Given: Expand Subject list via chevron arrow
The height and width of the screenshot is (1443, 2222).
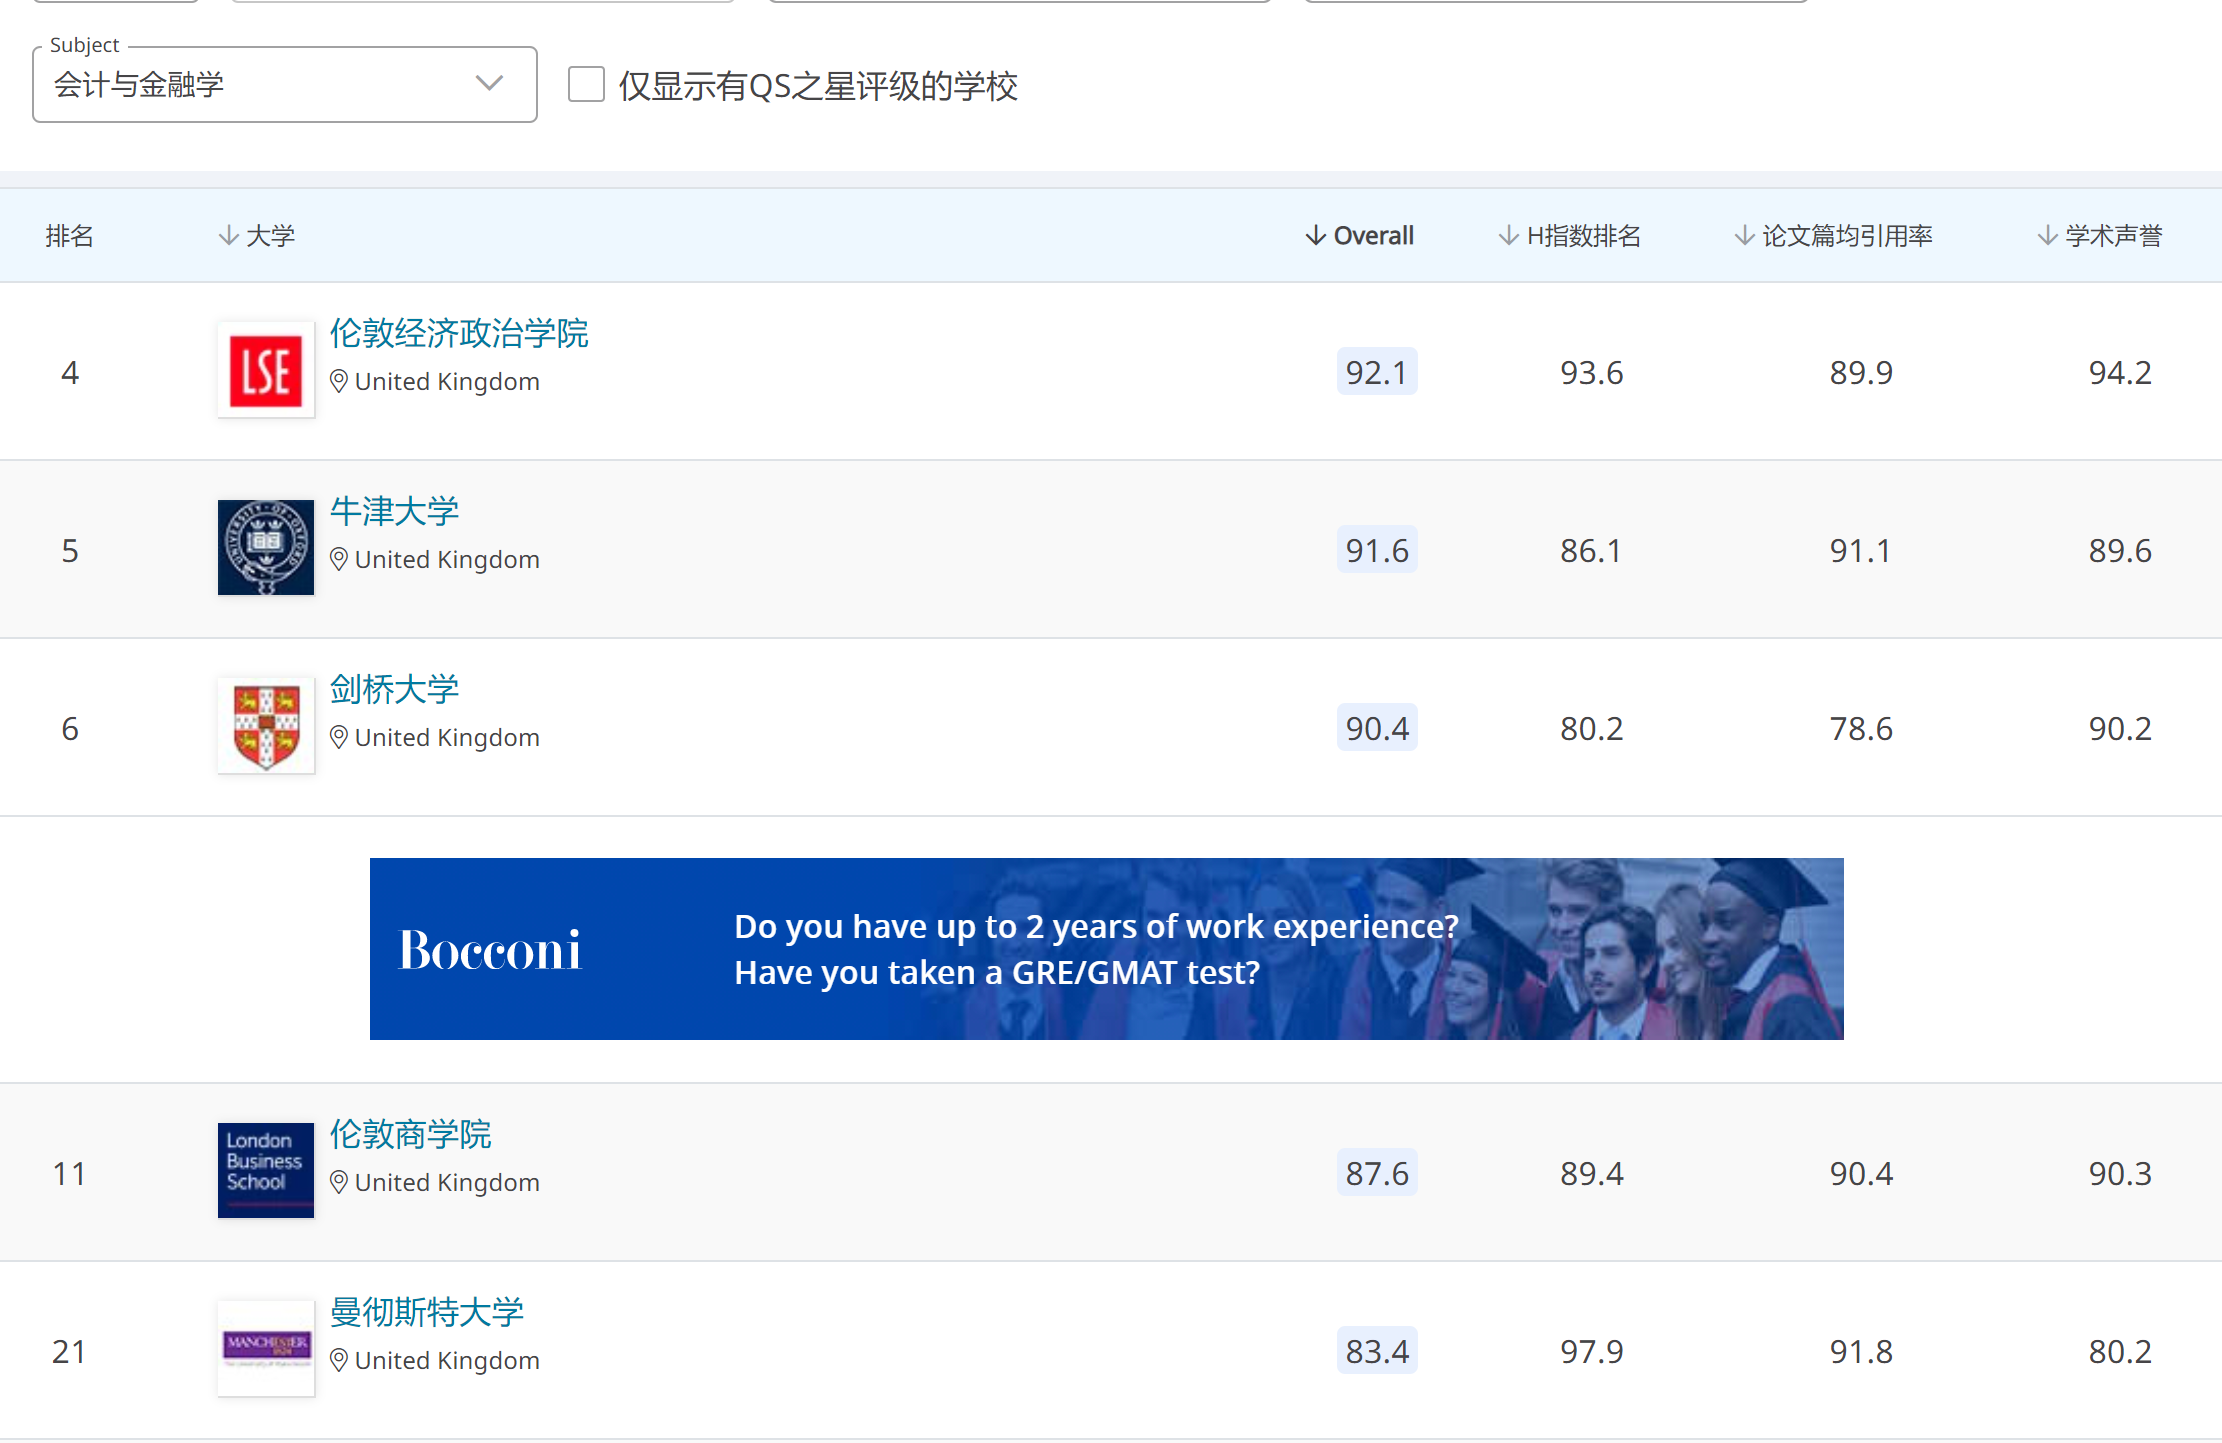Looking at the screenshot, I should tap(489, 84).
